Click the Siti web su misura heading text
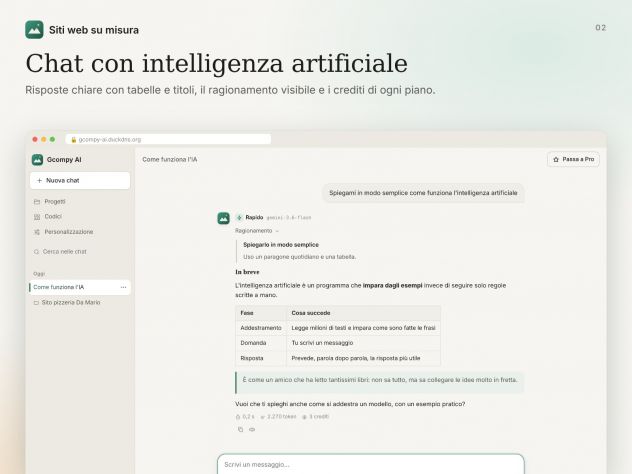 [94, 30]
